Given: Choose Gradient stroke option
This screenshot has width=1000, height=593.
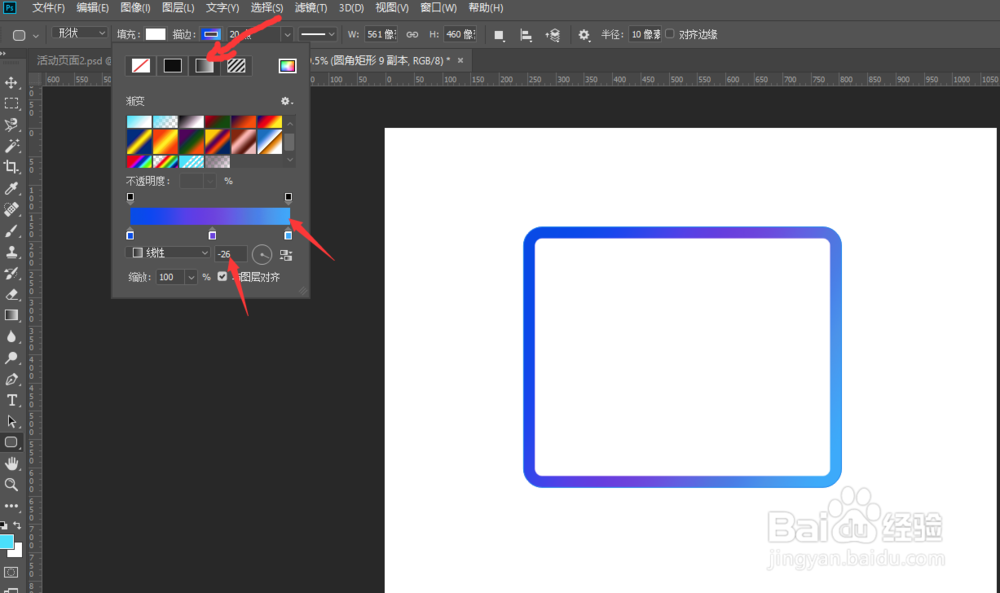Looking at the screenshot, I should (x=204, y=66).
